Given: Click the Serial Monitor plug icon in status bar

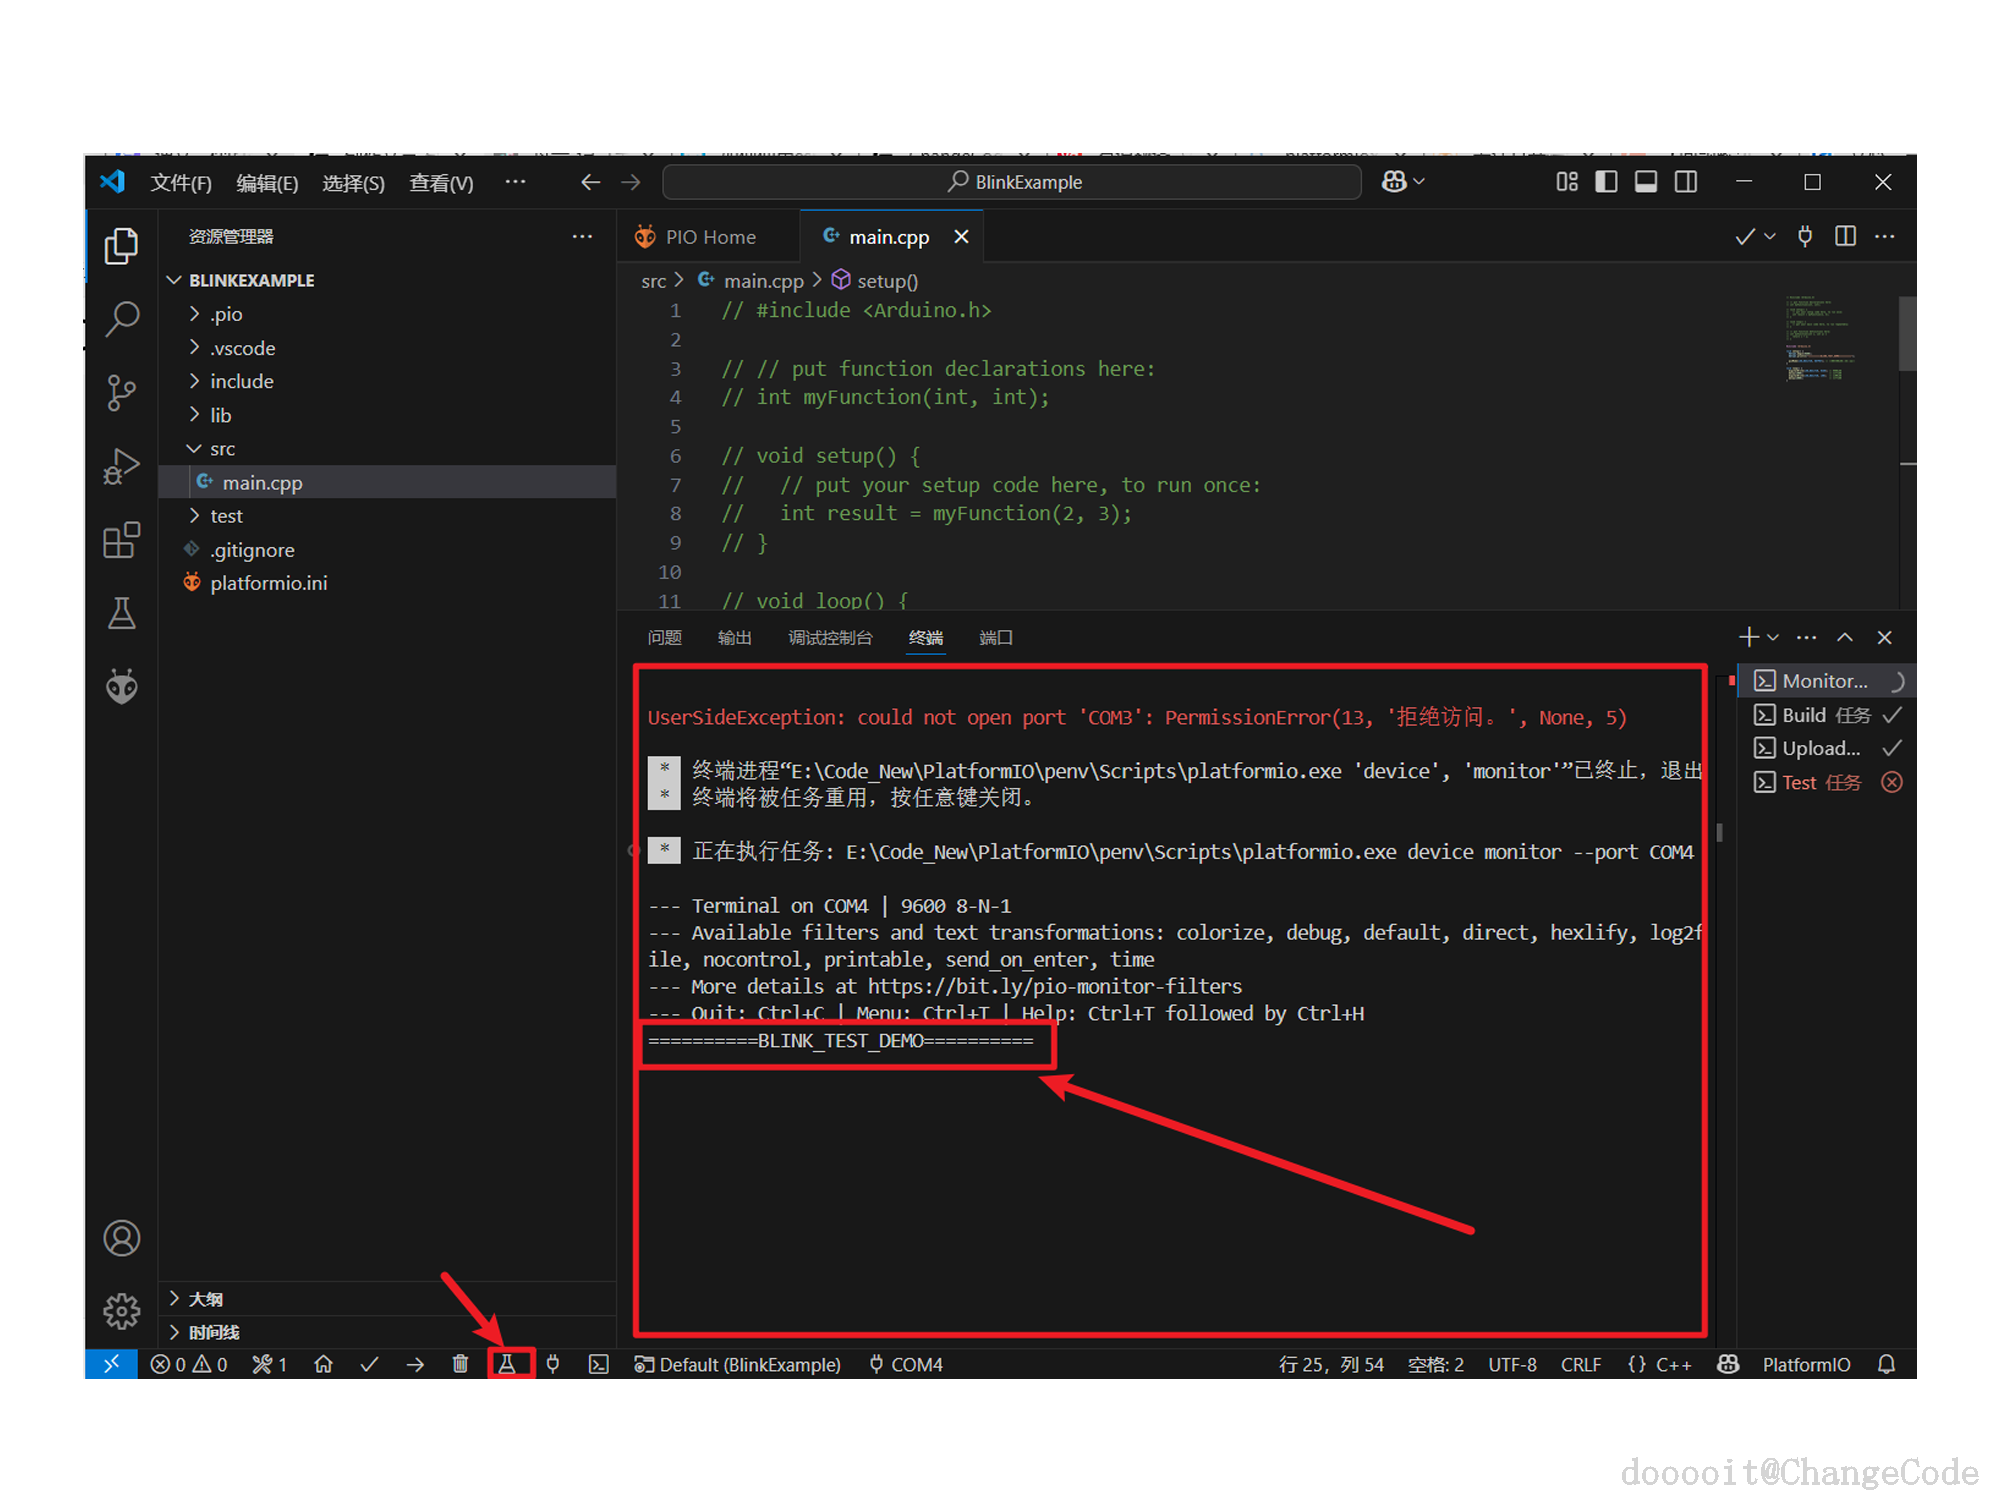Looking at the screenshot, I should click(x=553, y=1364).
